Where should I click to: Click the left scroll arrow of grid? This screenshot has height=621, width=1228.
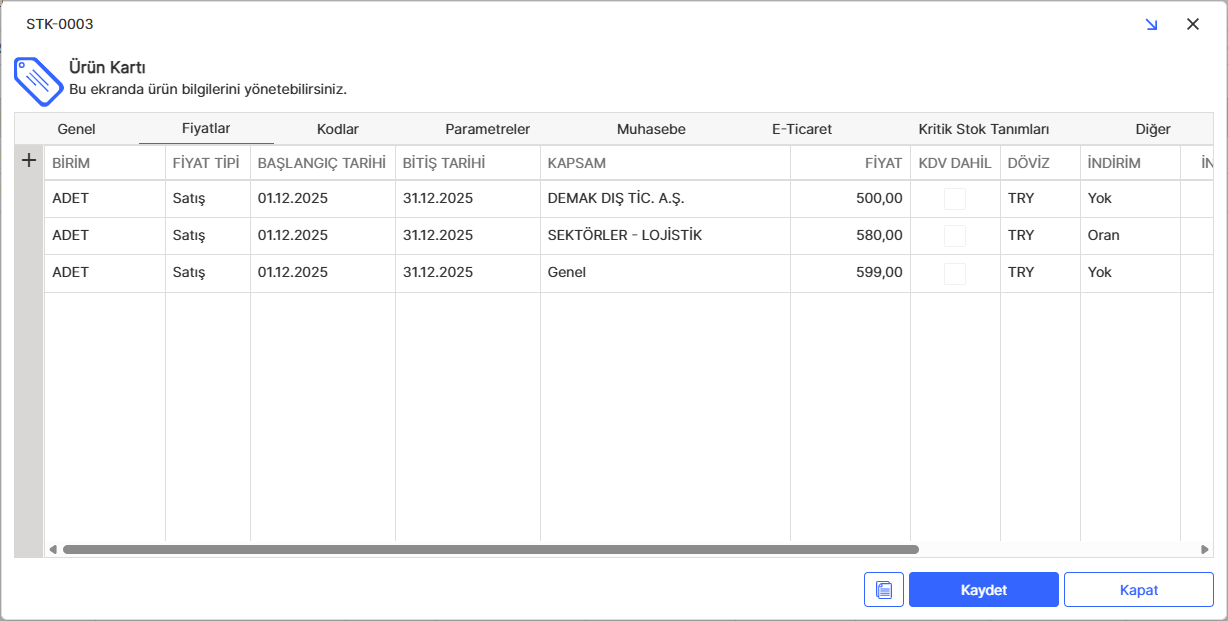53,549
